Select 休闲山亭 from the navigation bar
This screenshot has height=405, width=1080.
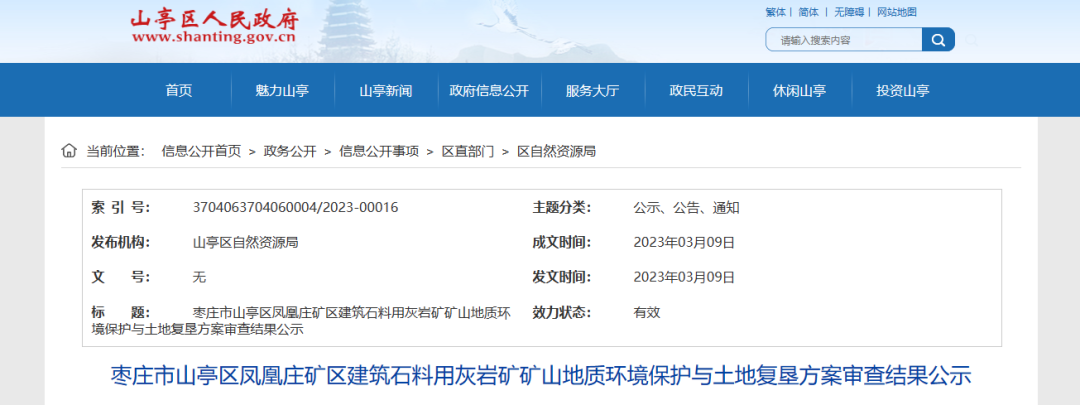pos(799,91)
